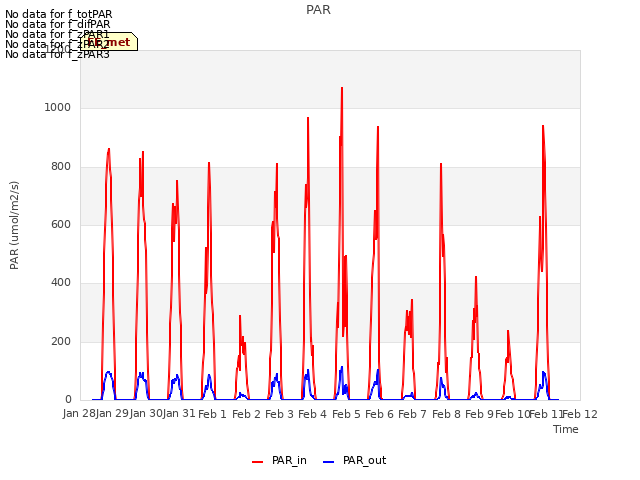Click the red PAR_in legend swatch
This screenshot has height=480, width=640.
258,462
